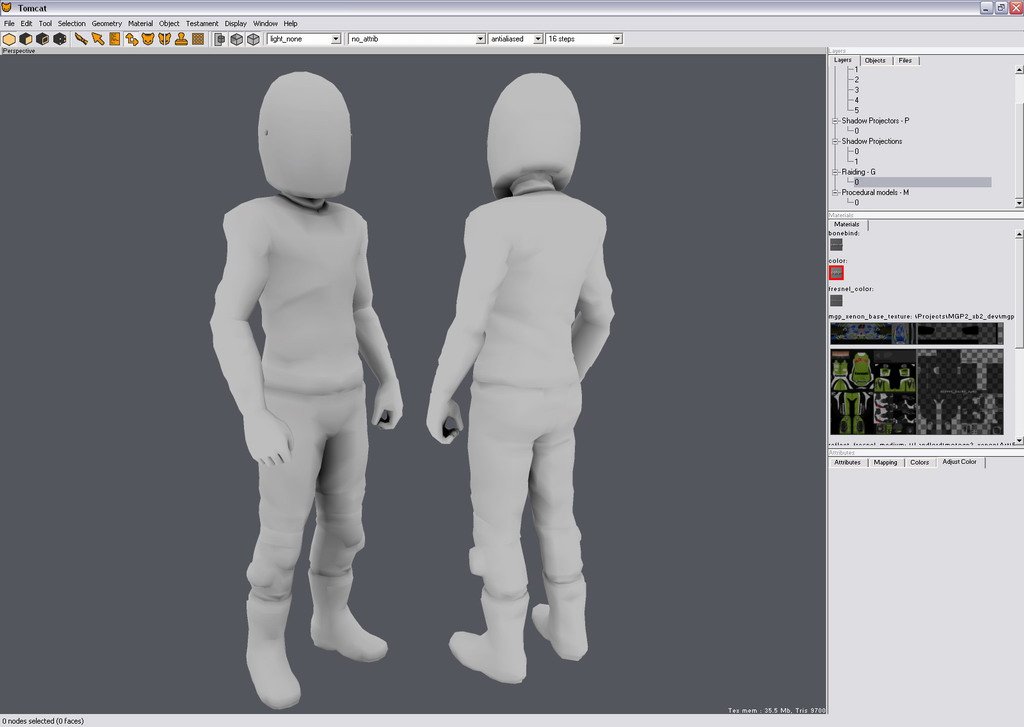This screenshot has height=727, width=1024.
Task: Switch to the Attributes tab
Action: (847, 462)
